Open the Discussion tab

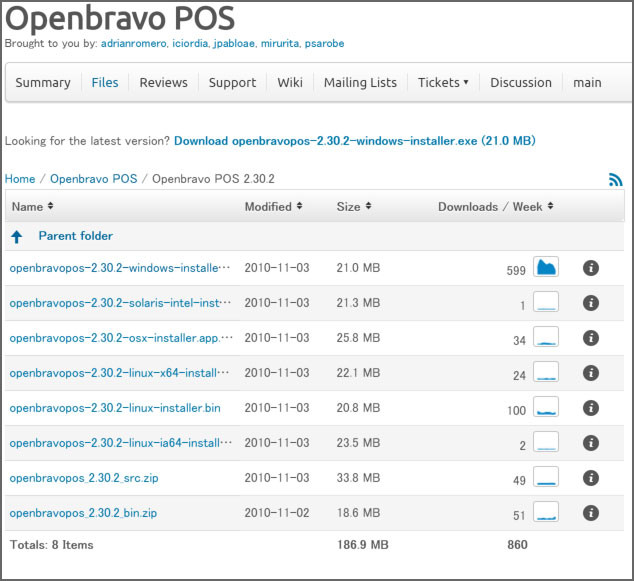[521, 82]
